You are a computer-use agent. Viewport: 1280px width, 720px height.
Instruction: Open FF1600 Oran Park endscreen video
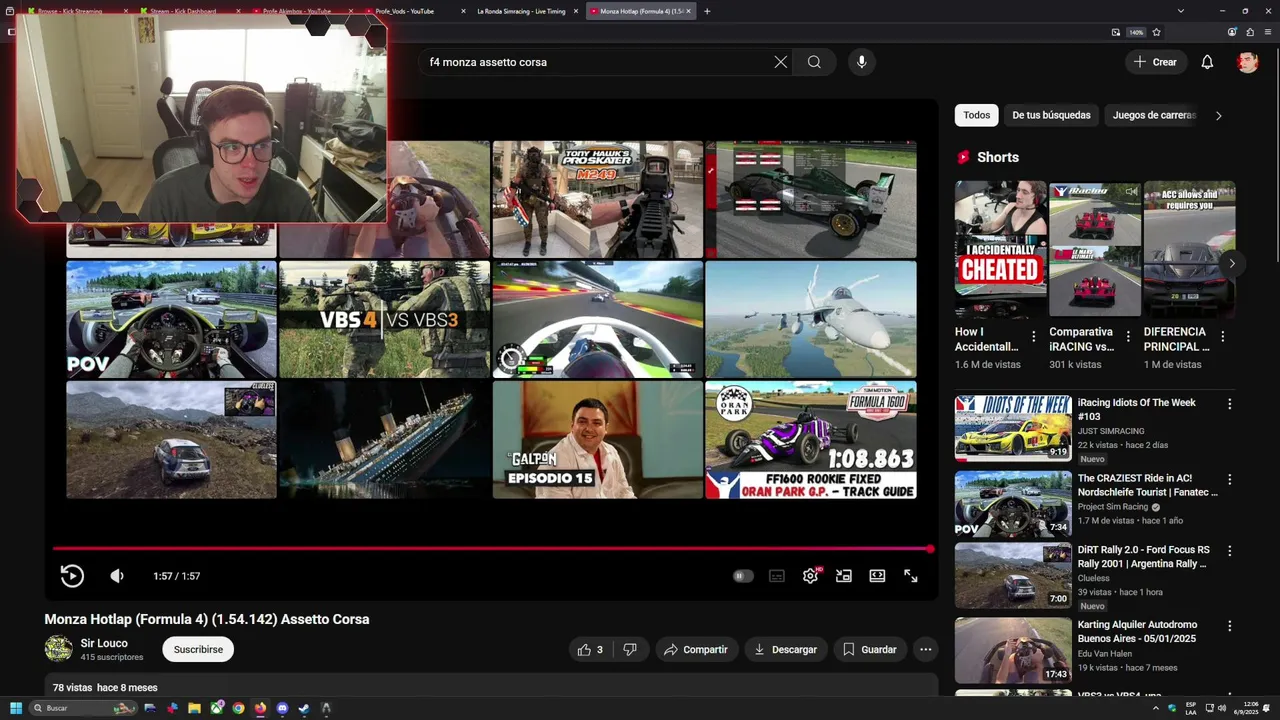[x=811, y=440]
